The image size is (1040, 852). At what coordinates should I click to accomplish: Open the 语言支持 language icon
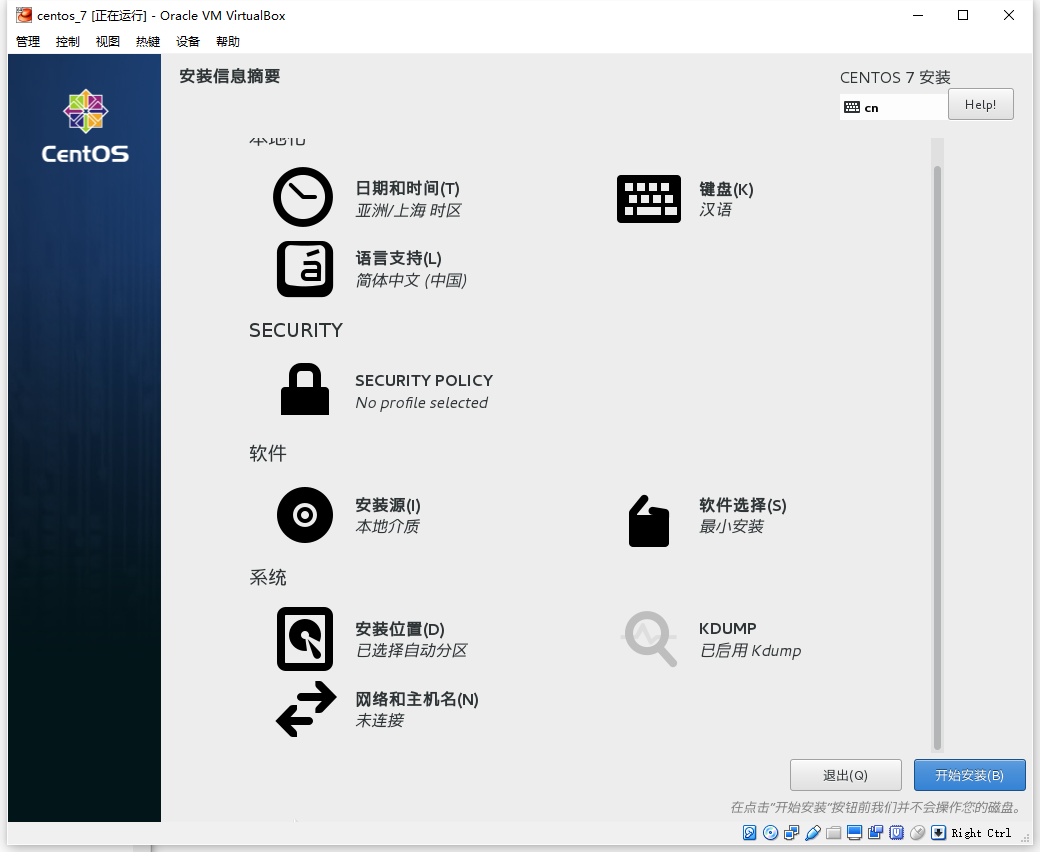pyautogui.click(x=305, y=269)
